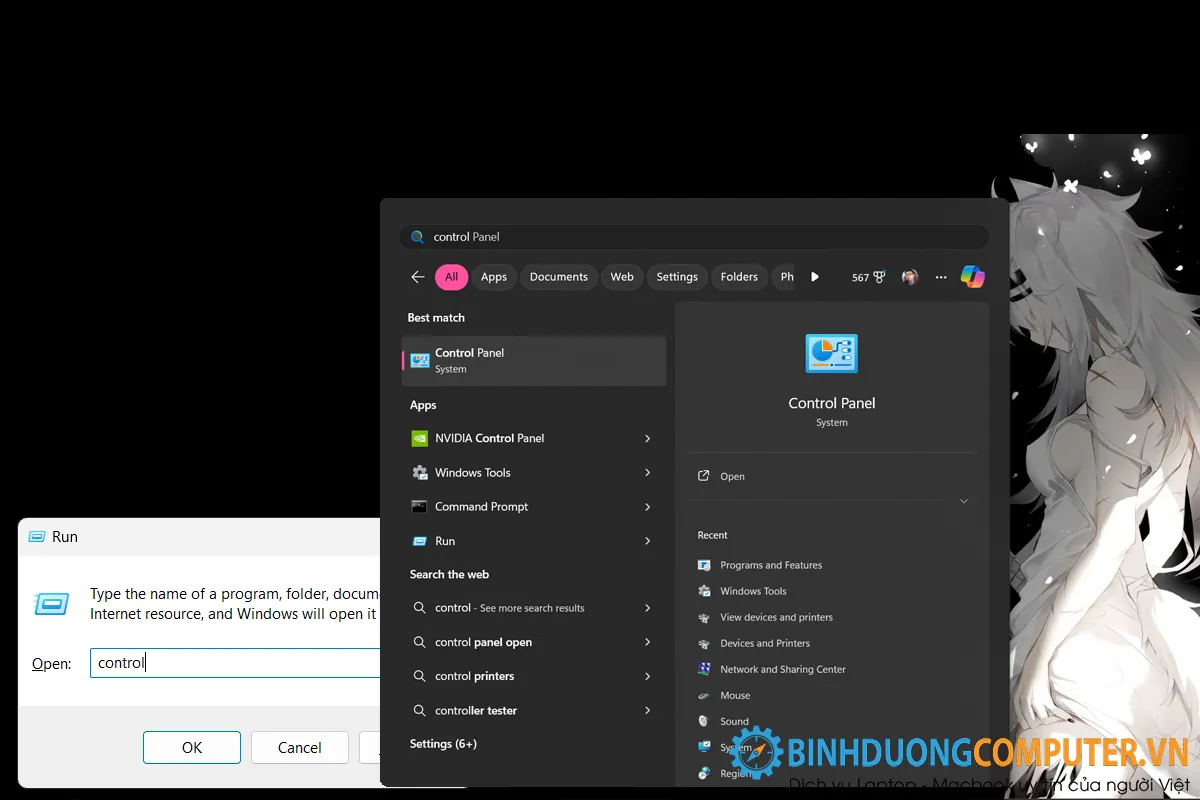1200x800 pixels.
Task: Expand the Control Panel preview options chevron
Action: click(963, 501)
